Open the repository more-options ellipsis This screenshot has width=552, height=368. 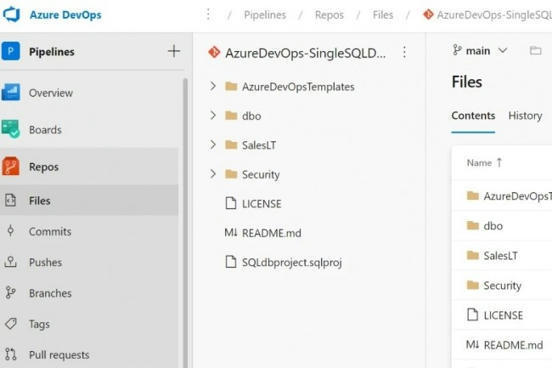click(x=404, y=52)
